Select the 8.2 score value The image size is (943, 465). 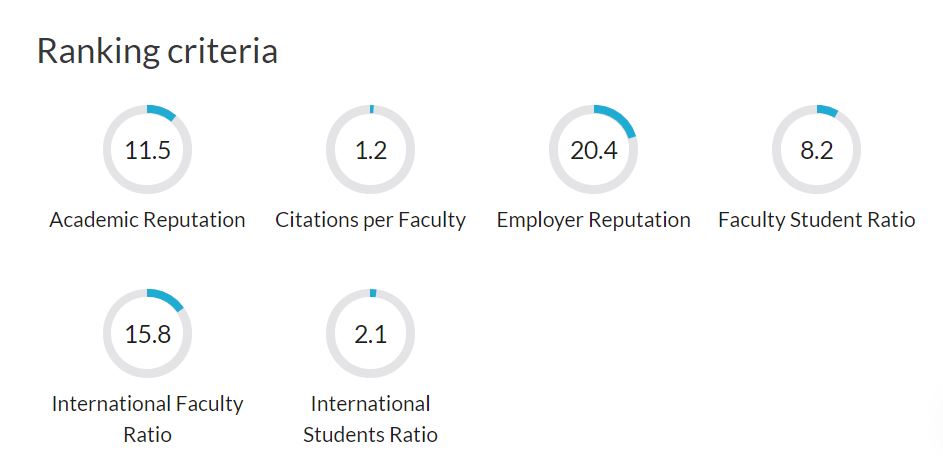(x=817, y=150)
